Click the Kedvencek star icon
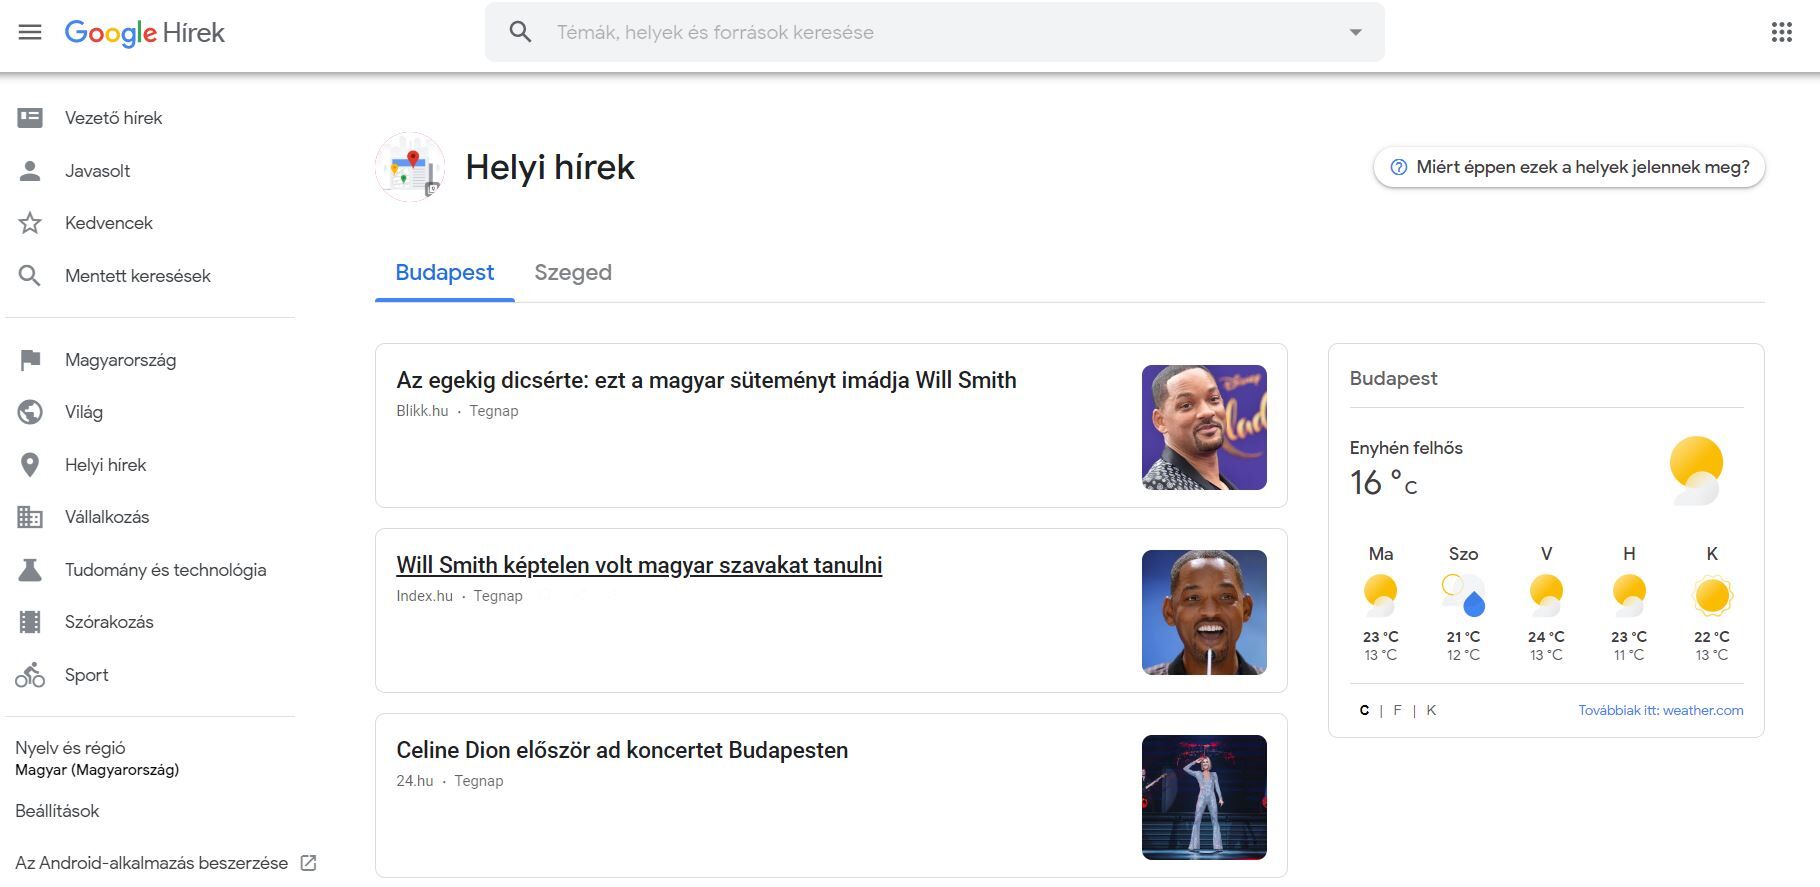 pyautogui.click(x=30, y=223)
